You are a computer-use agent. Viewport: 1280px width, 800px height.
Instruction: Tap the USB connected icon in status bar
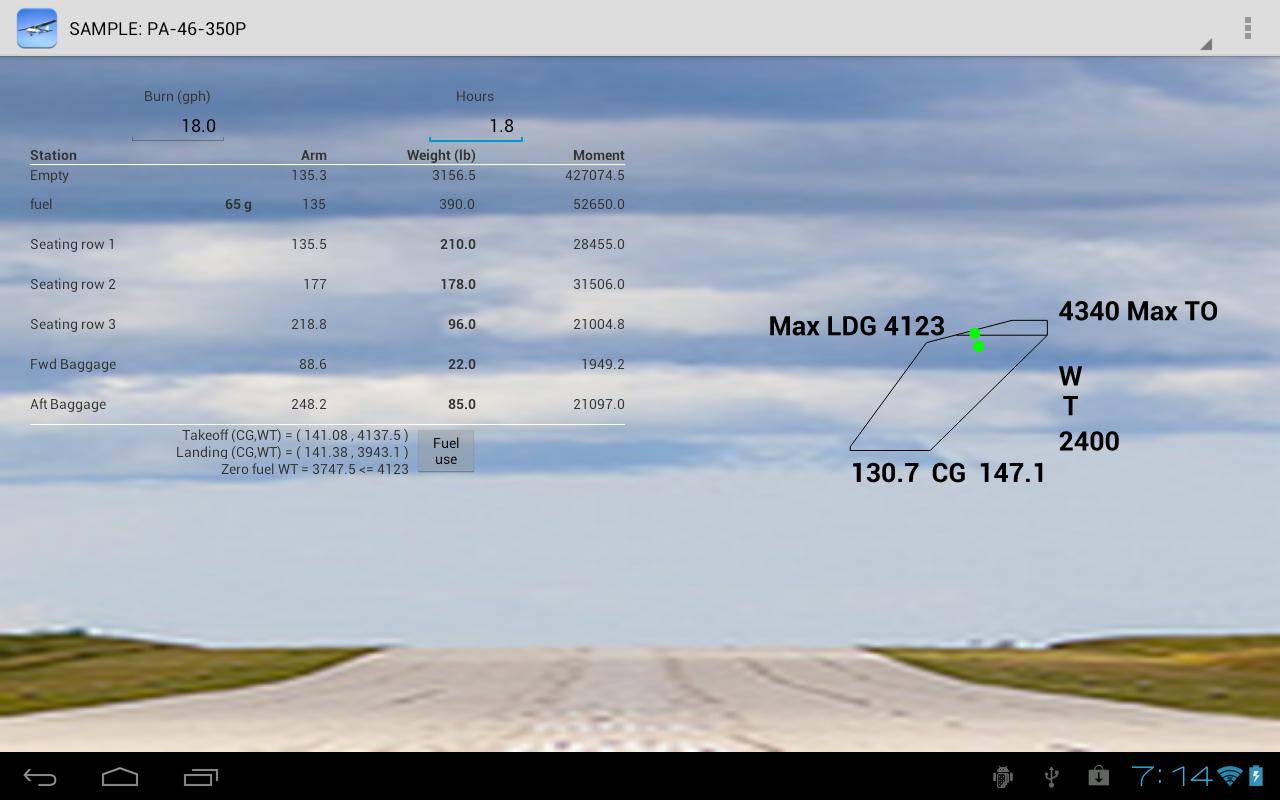[1050, 775]
